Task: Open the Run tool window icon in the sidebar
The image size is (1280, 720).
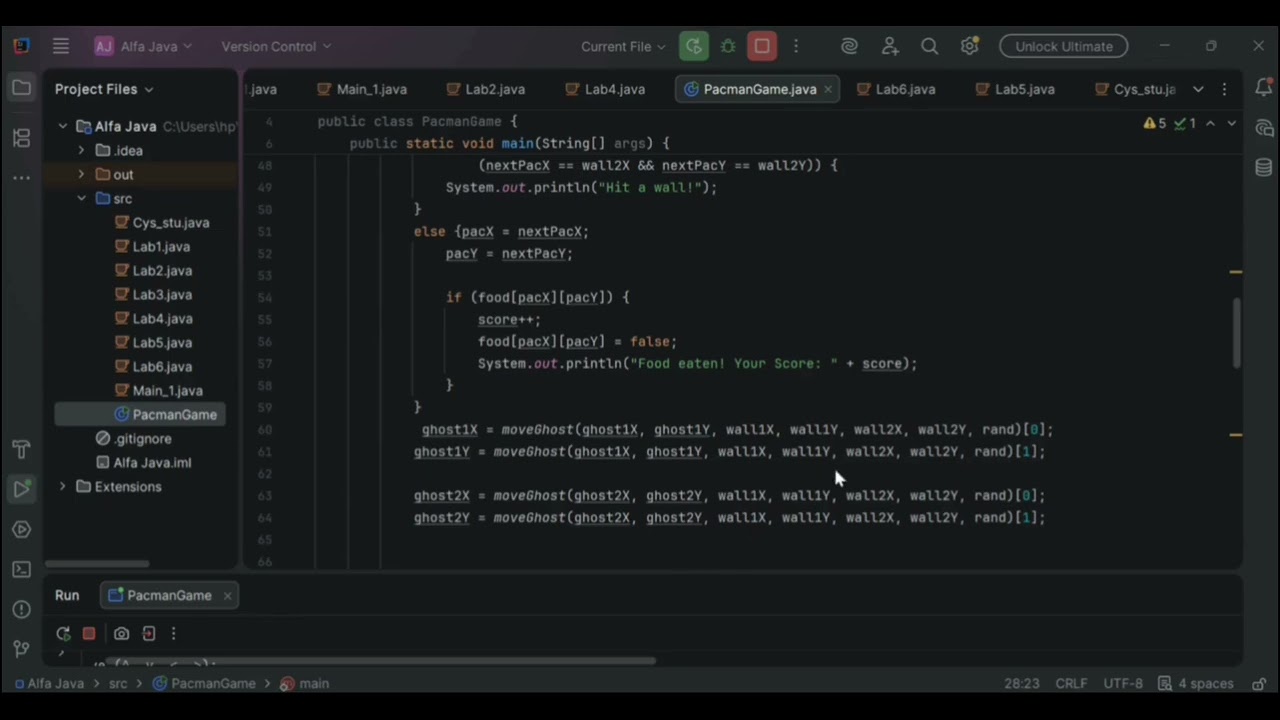Action: pyautogui.click(x=21, y=489)
